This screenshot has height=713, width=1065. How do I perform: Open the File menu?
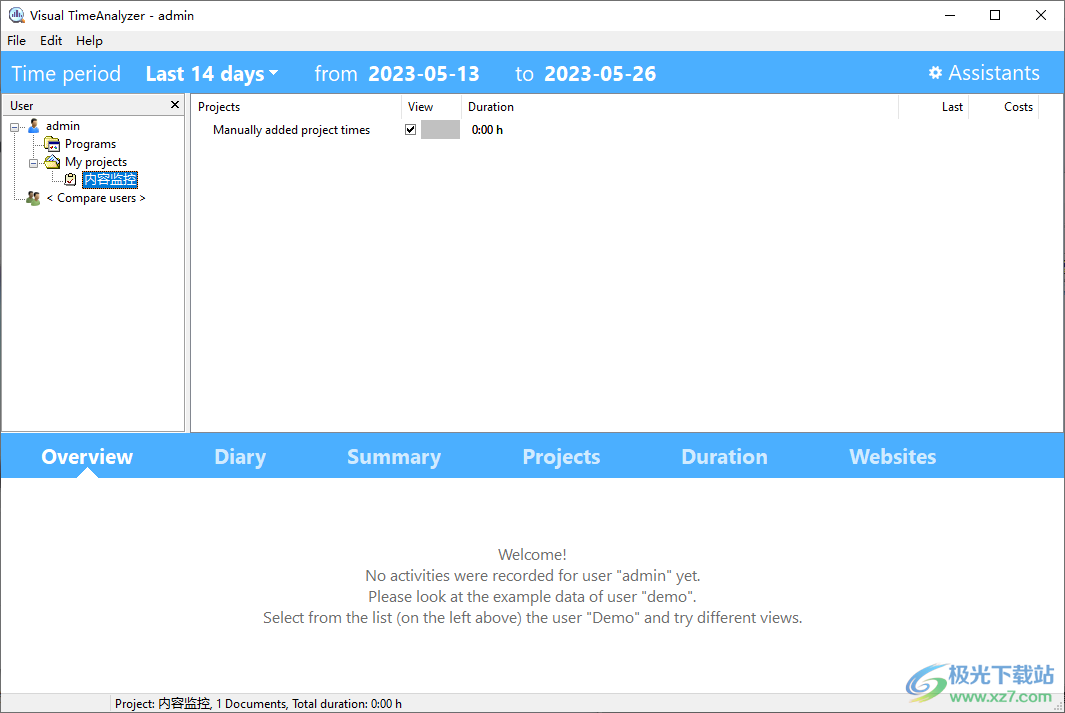16,40
